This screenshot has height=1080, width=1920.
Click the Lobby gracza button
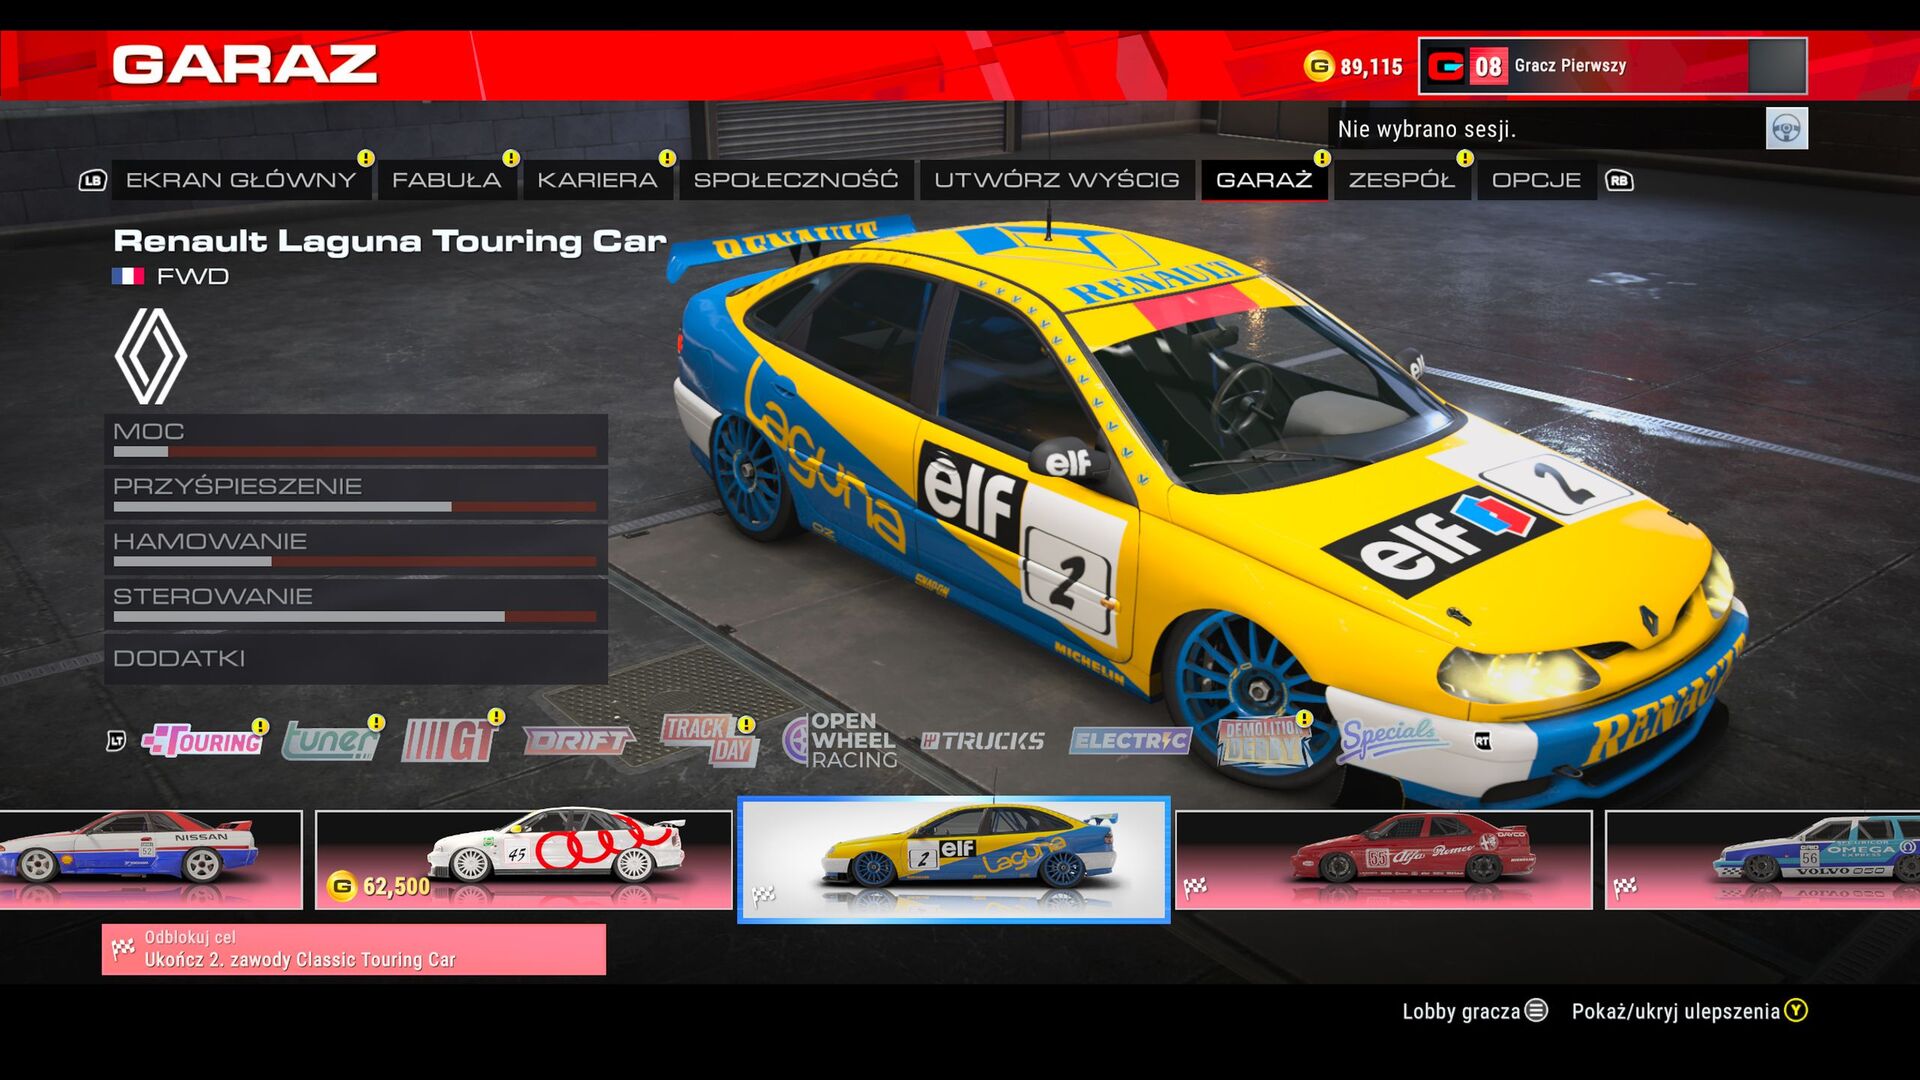point(1474,1011)
